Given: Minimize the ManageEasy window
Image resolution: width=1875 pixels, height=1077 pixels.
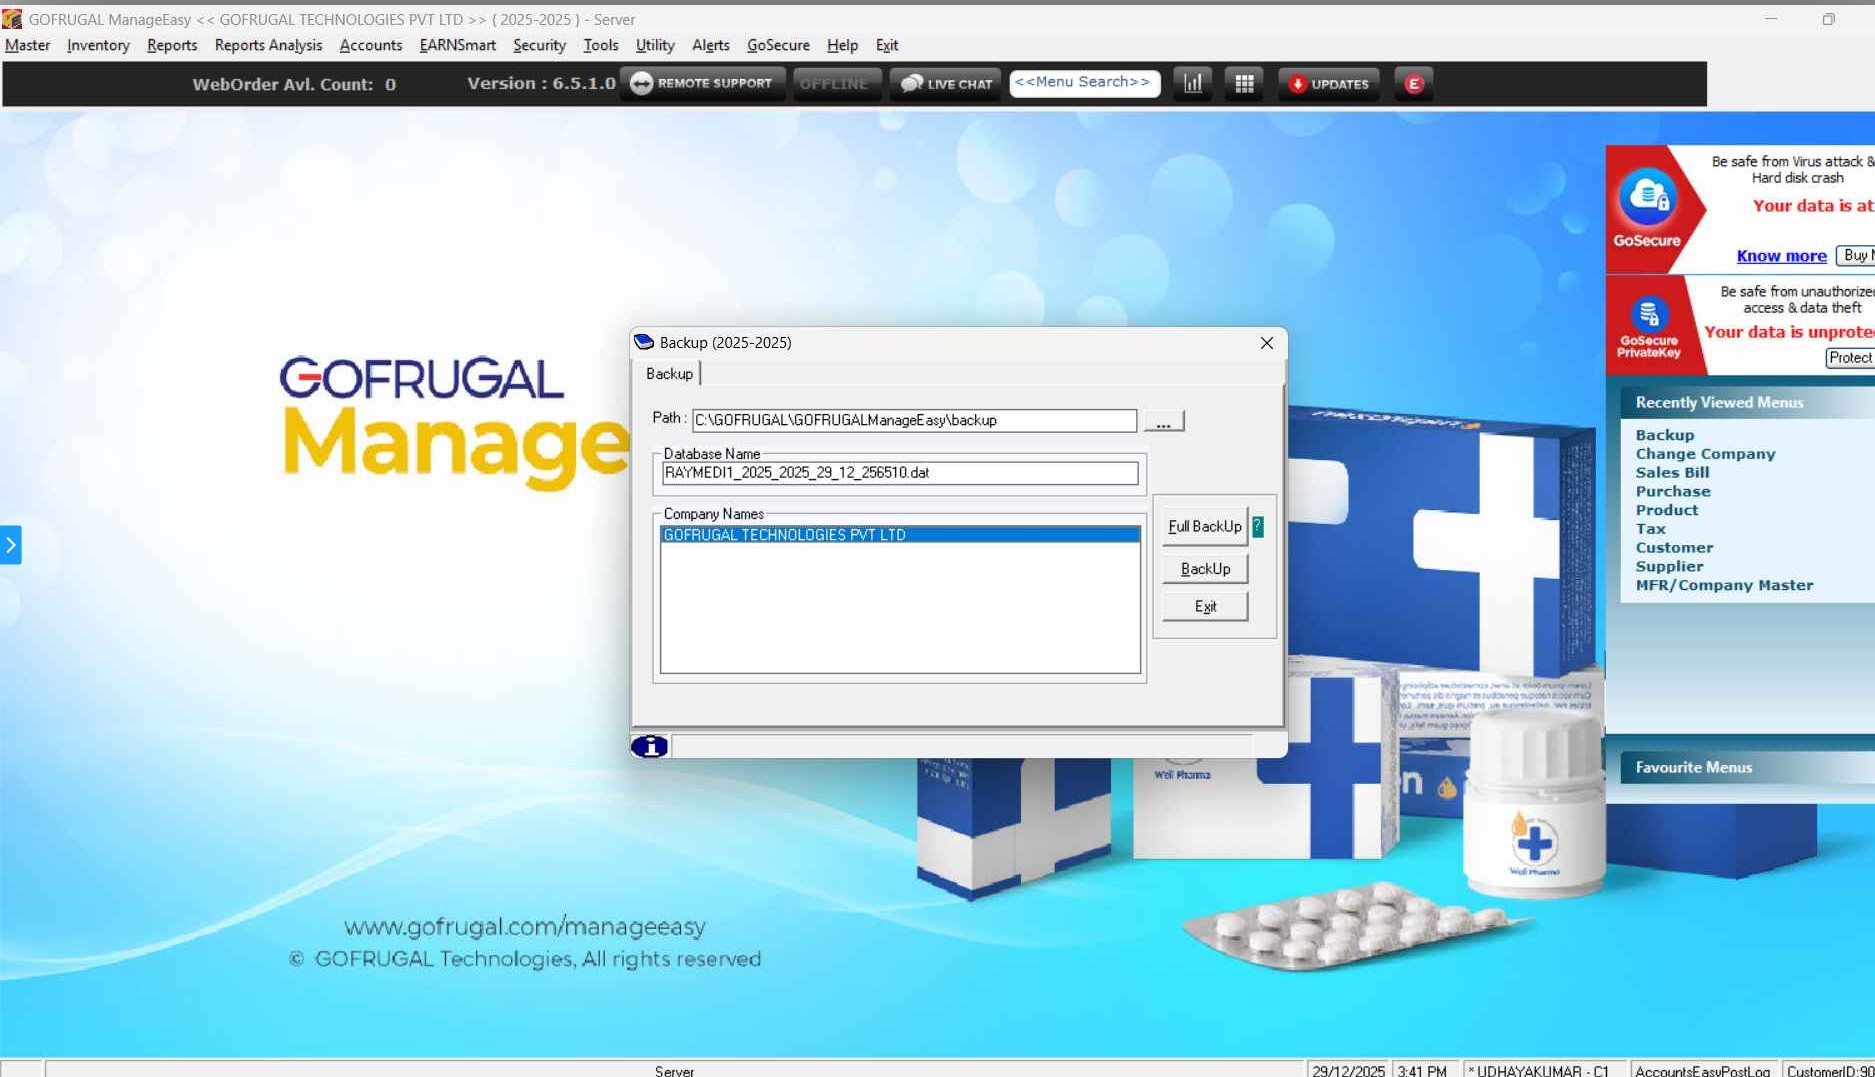Looking at the screenshot, I should 1770,19.
